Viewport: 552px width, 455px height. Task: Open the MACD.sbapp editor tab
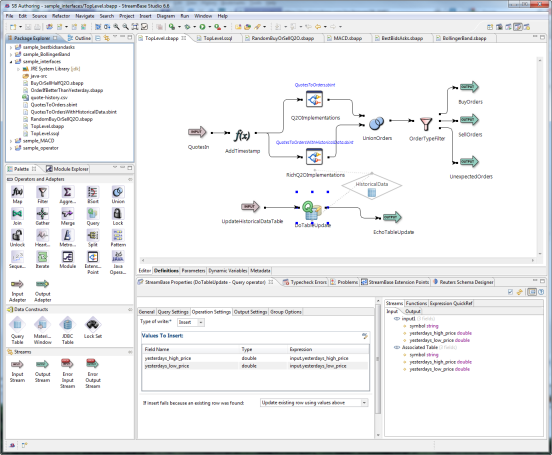347,38
